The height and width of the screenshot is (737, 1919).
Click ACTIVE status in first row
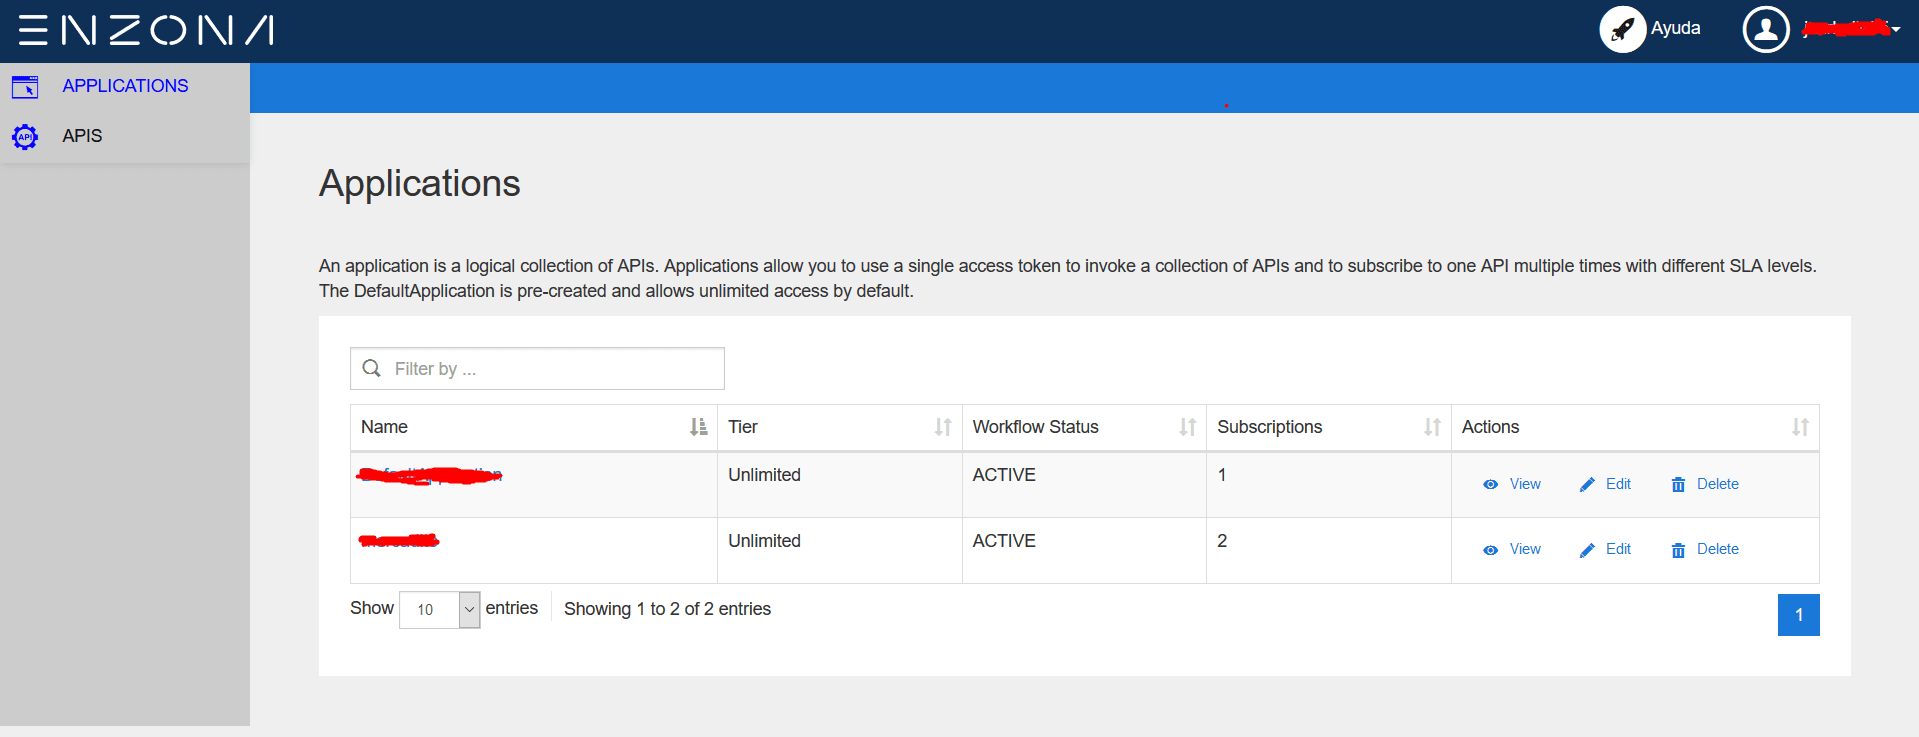1004,475
